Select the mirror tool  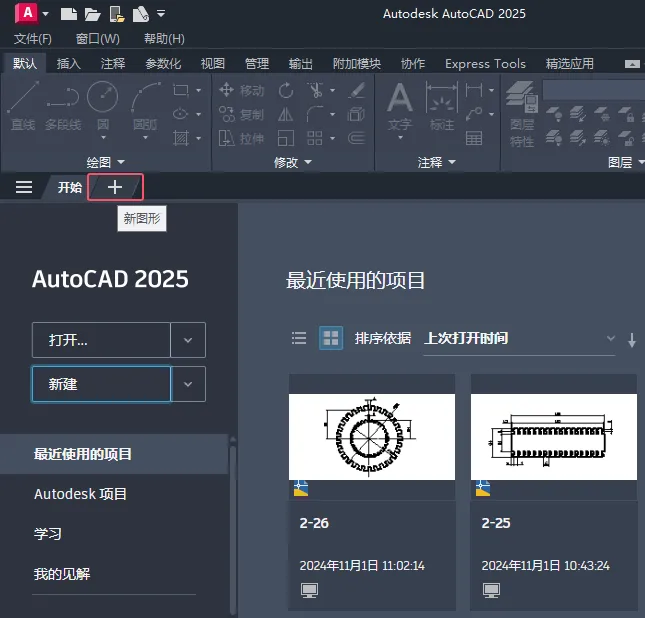tap(285, 114)
